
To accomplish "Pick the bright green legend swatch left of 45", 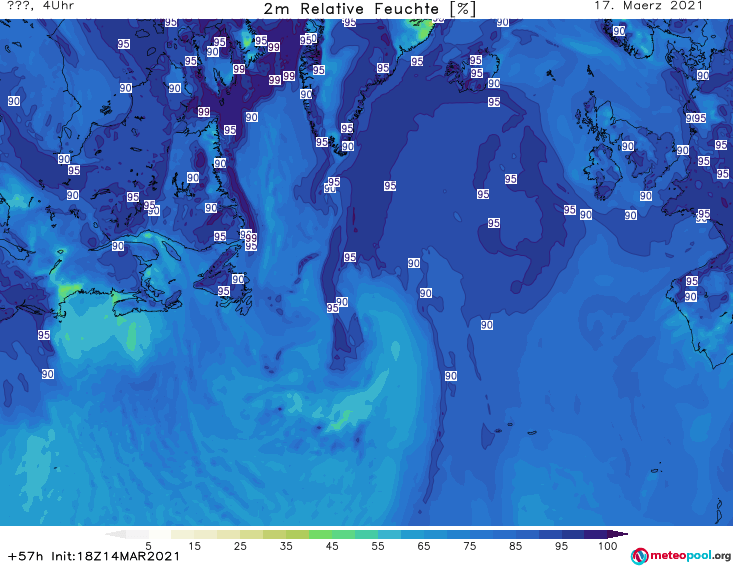I will 320,534.
